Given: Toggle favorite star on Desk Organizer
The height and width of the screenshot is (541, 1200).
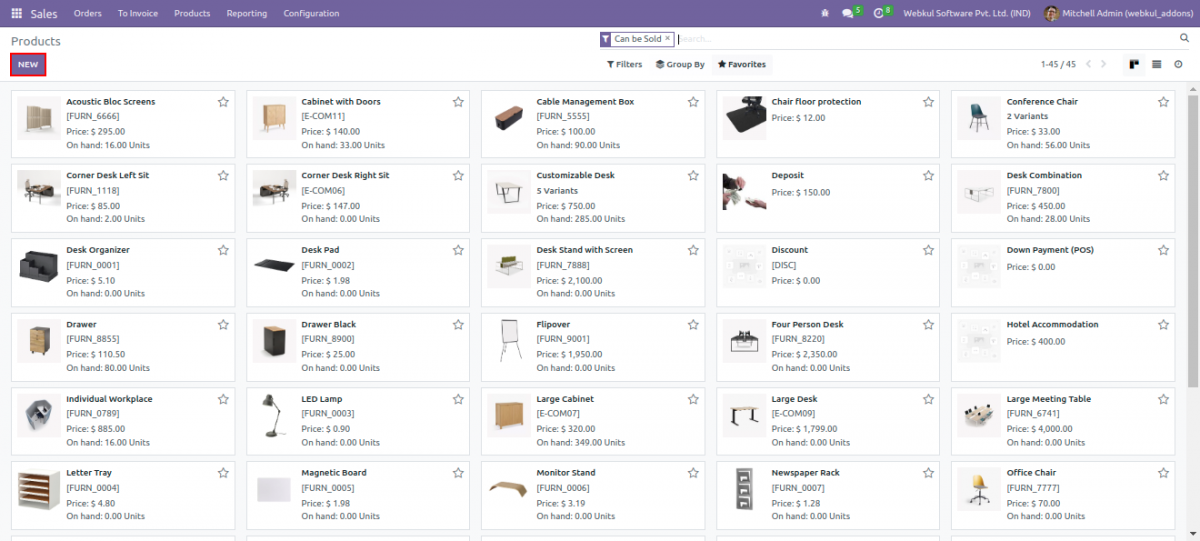Looking at the screenshot, I should click(223, 250).
